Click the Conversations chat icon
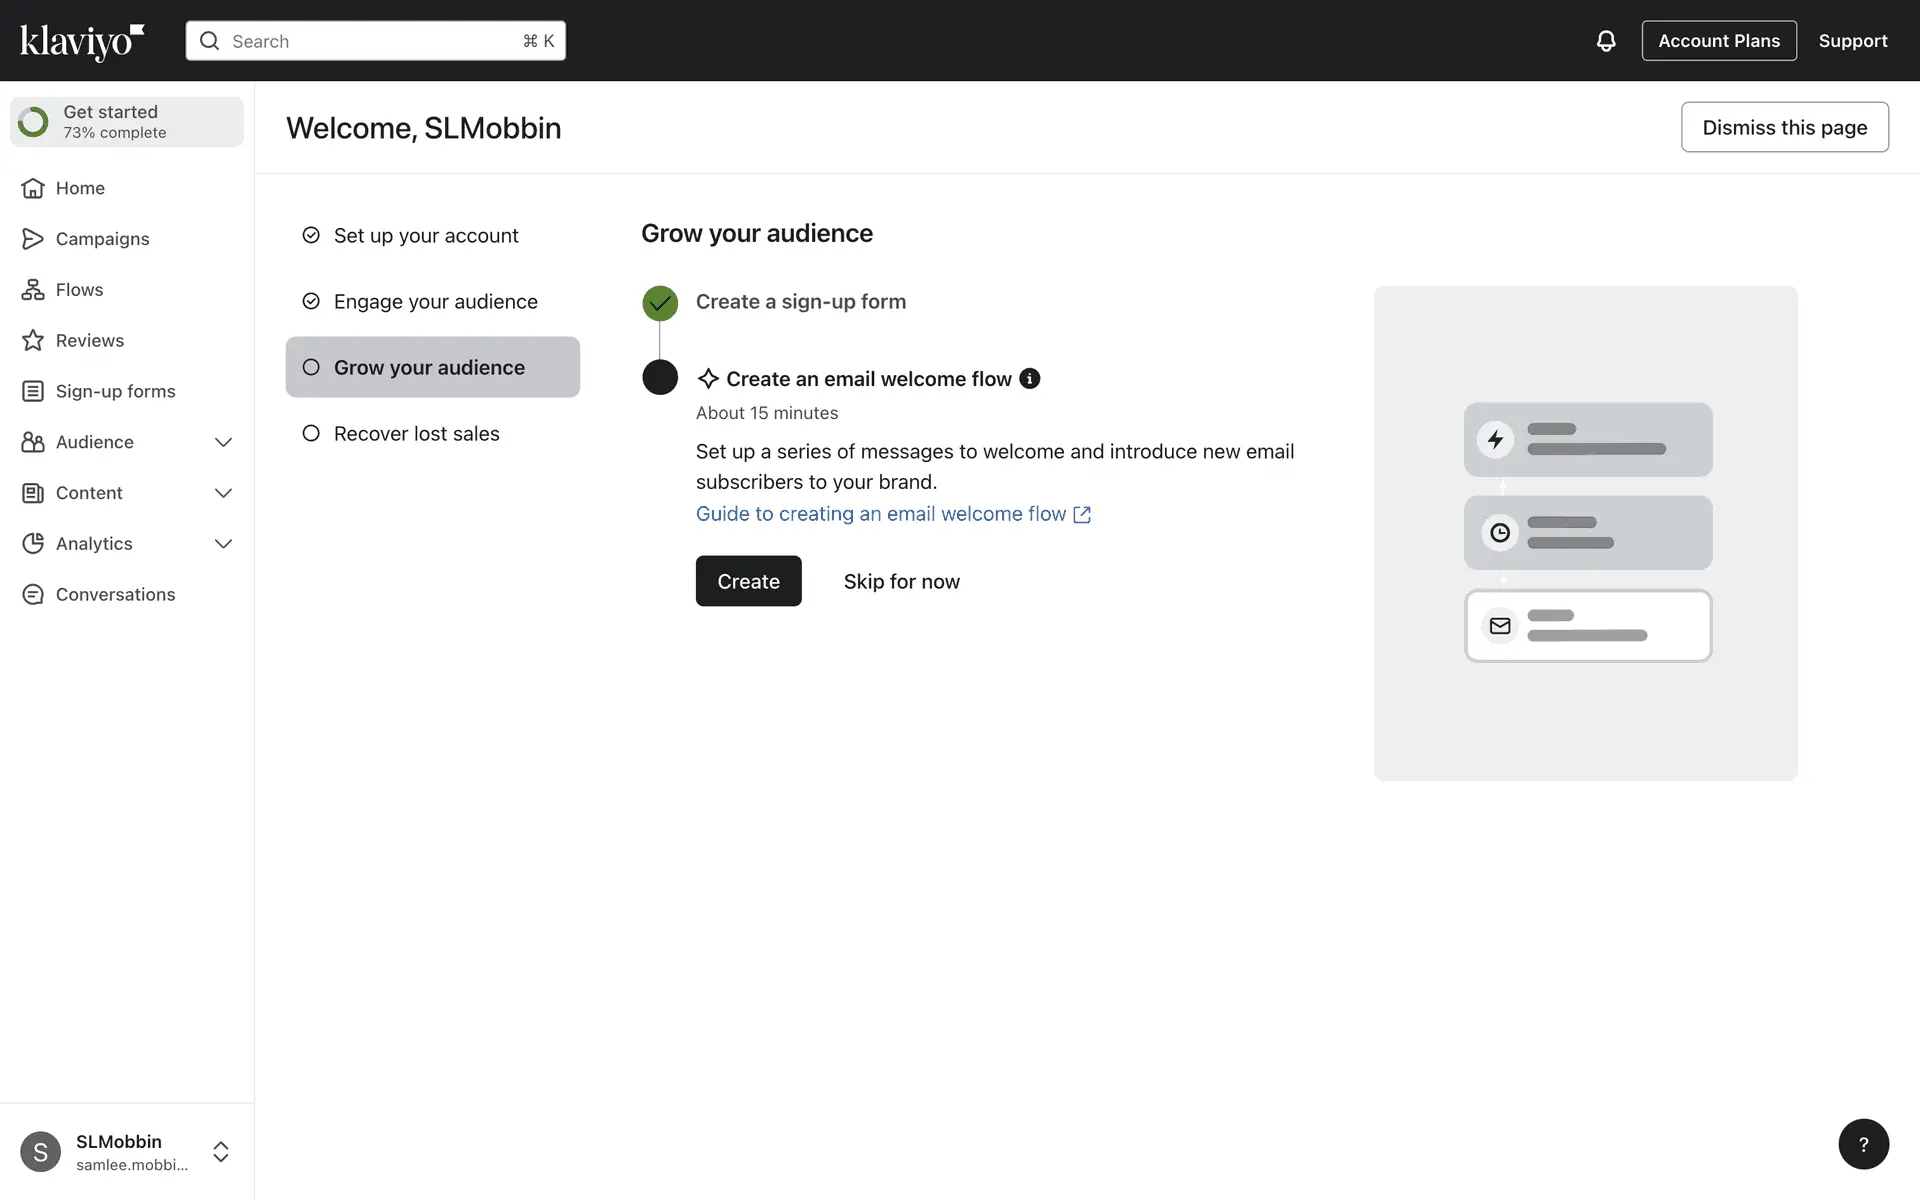This screenshot has width=1920, height=1200. 33,595
